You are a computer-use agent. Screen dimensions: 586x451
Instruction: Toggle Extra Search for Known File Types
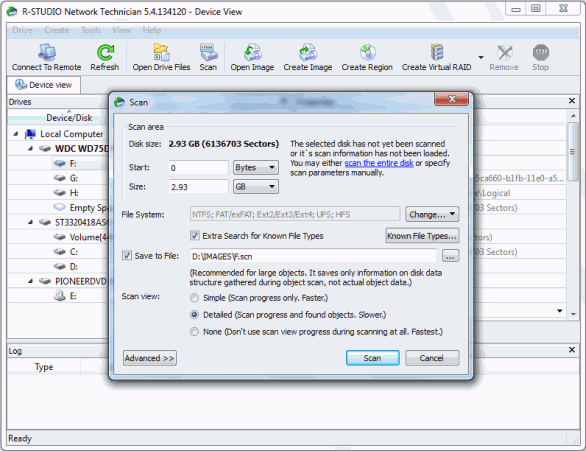pyautogui.click(x=194, y=235)
